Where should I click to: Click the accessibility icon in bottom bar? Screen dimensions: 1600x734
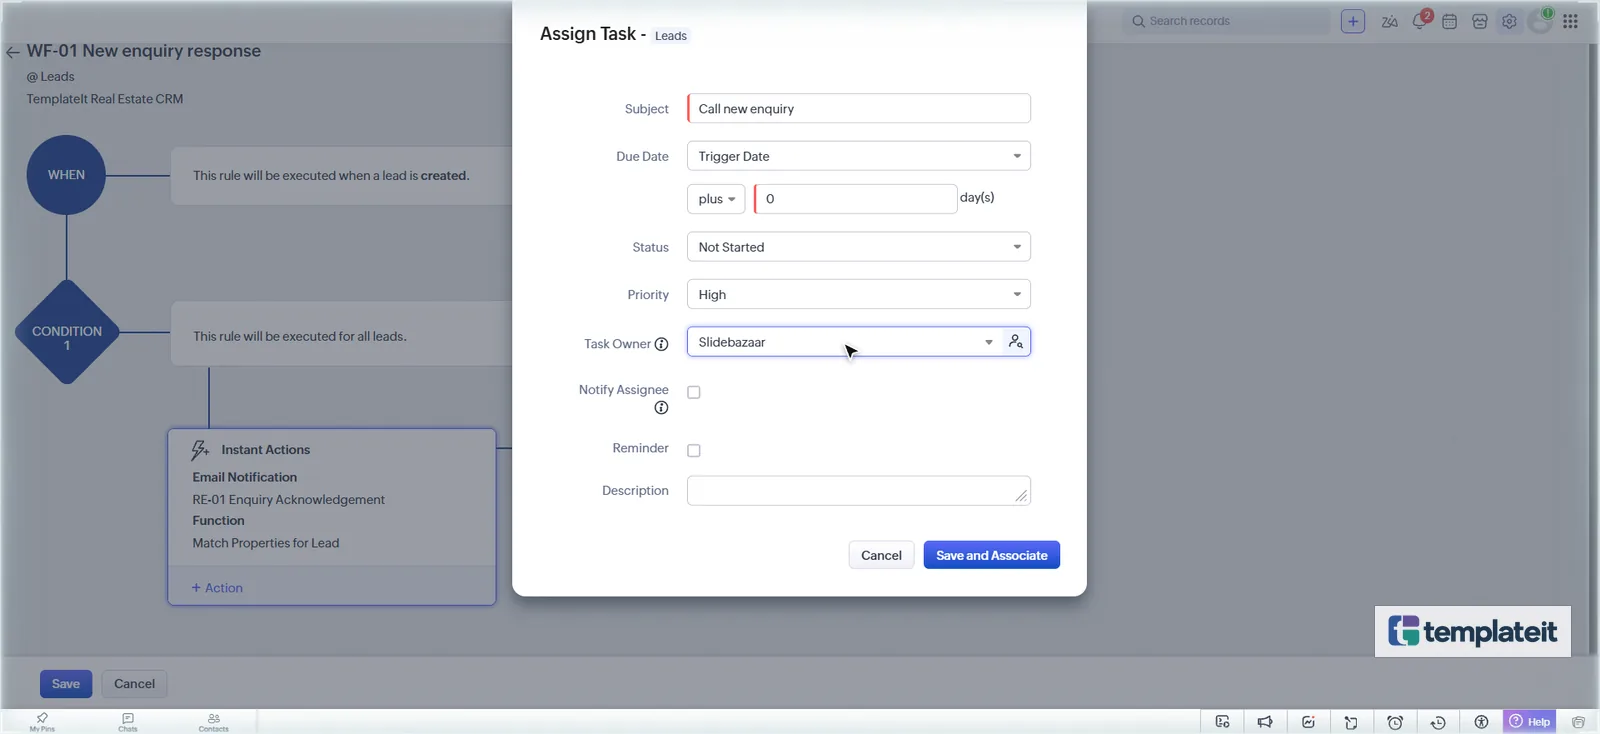tap(1481, 722)
